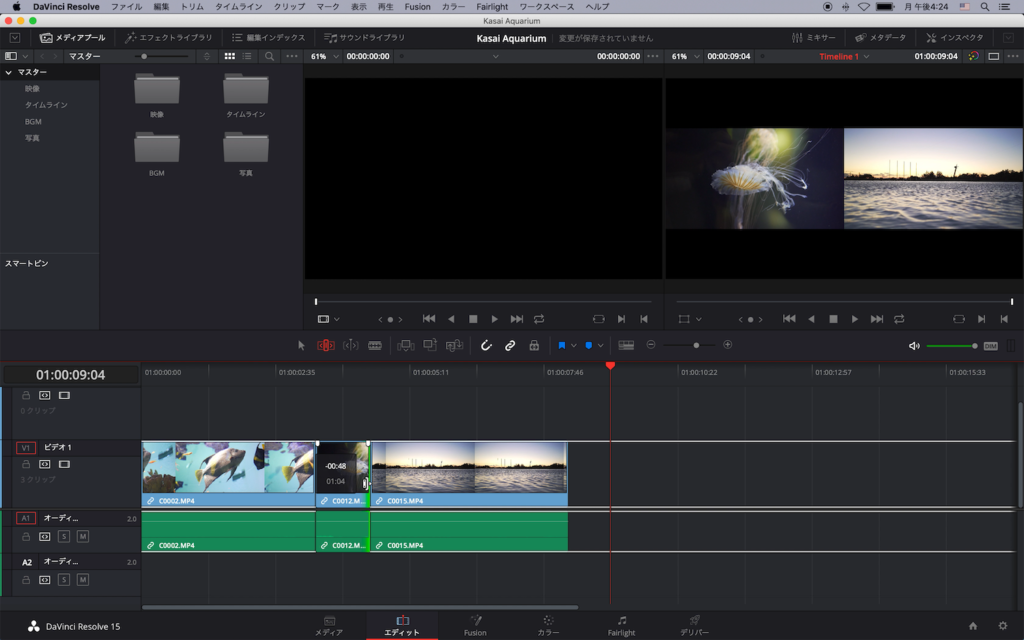Open project settings gear icon
This screenshot has height=640, width=1024.
(x=1002, y=626)
